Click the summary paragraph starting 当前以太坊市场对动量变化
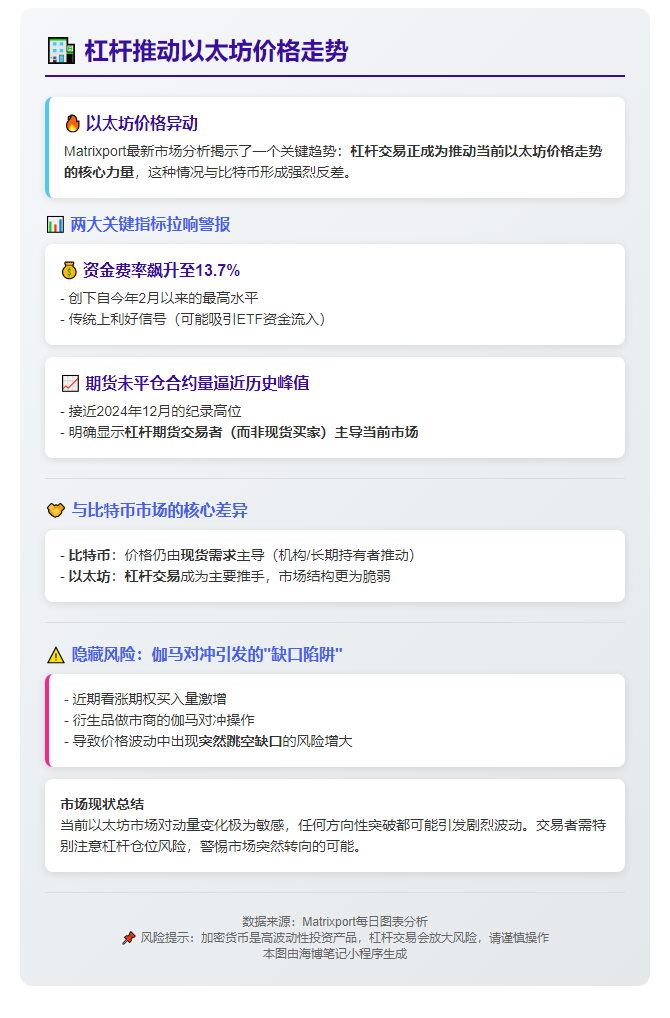 point(333,836)
